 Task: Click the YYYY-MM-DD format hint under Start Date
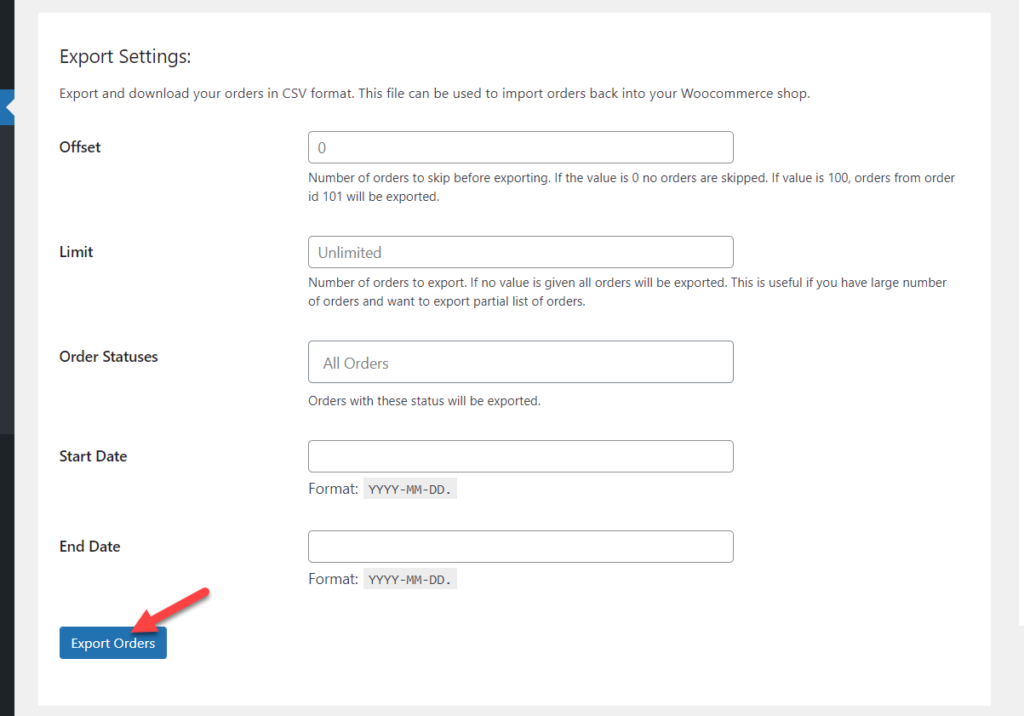pos(410,489)
